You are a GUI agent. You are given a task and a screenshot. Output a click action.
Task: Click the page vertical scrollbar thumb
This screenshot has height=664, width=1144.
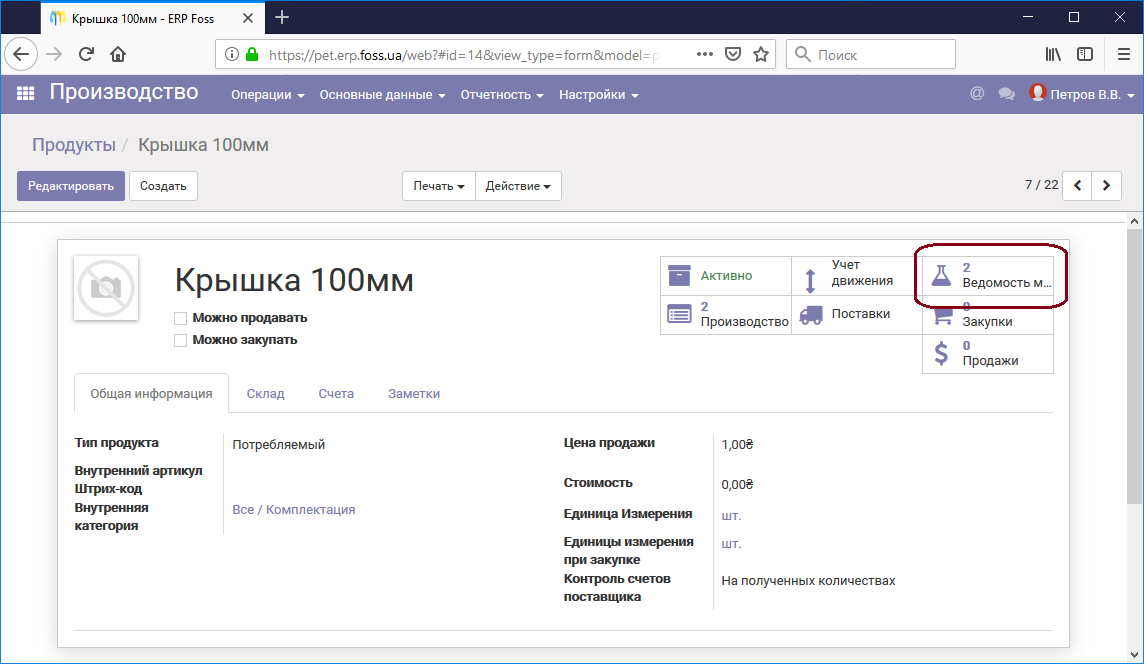point(1135,366)
